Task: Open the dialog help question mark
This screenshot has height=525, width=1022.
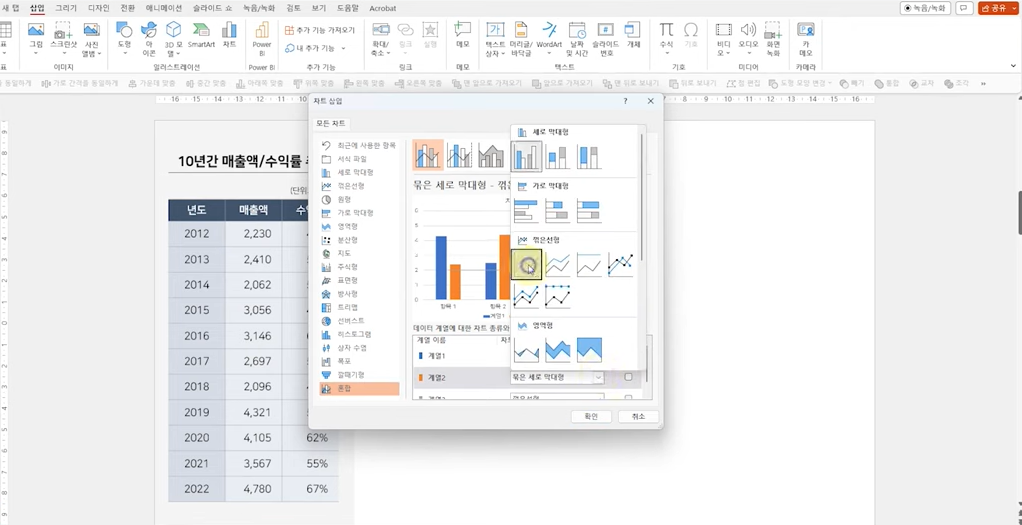Action: (625, 101)
